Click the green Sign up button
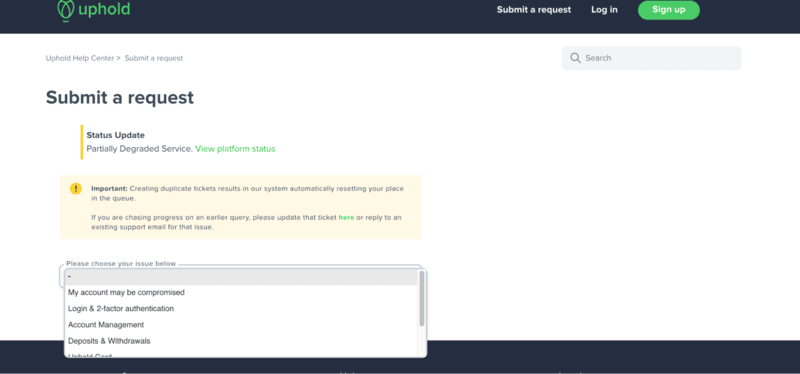 click(x=668, y=10)
